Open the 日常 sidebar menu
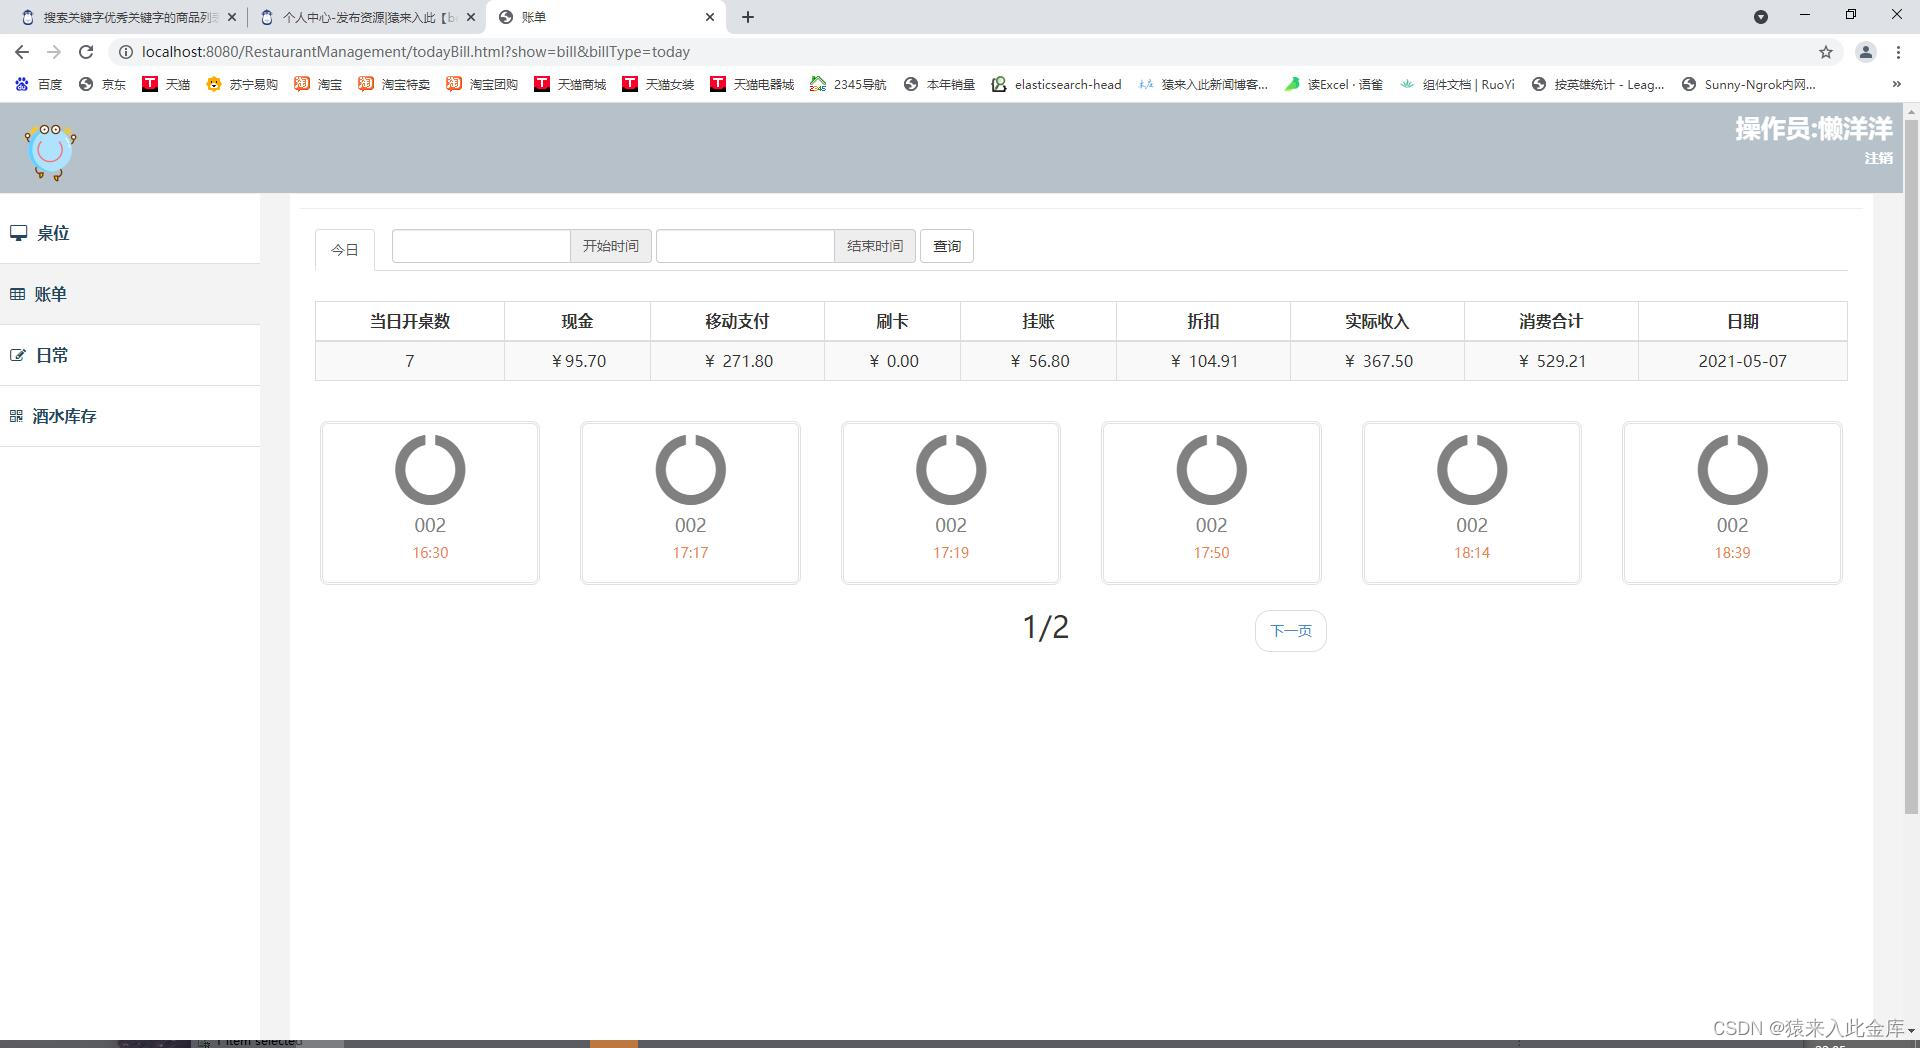This screenshot has width=1920, height=1048. [130, 355]
